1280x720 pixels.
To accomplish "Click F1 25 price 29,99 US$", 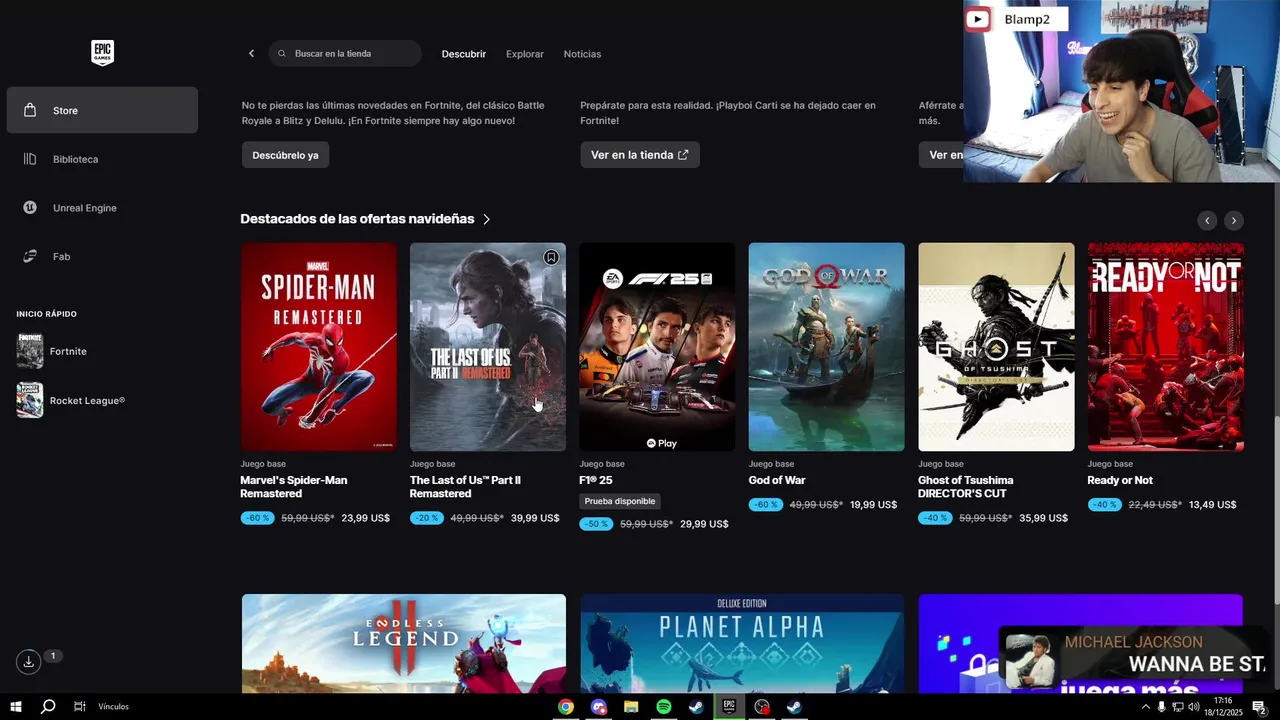I will tap(704, 524).
